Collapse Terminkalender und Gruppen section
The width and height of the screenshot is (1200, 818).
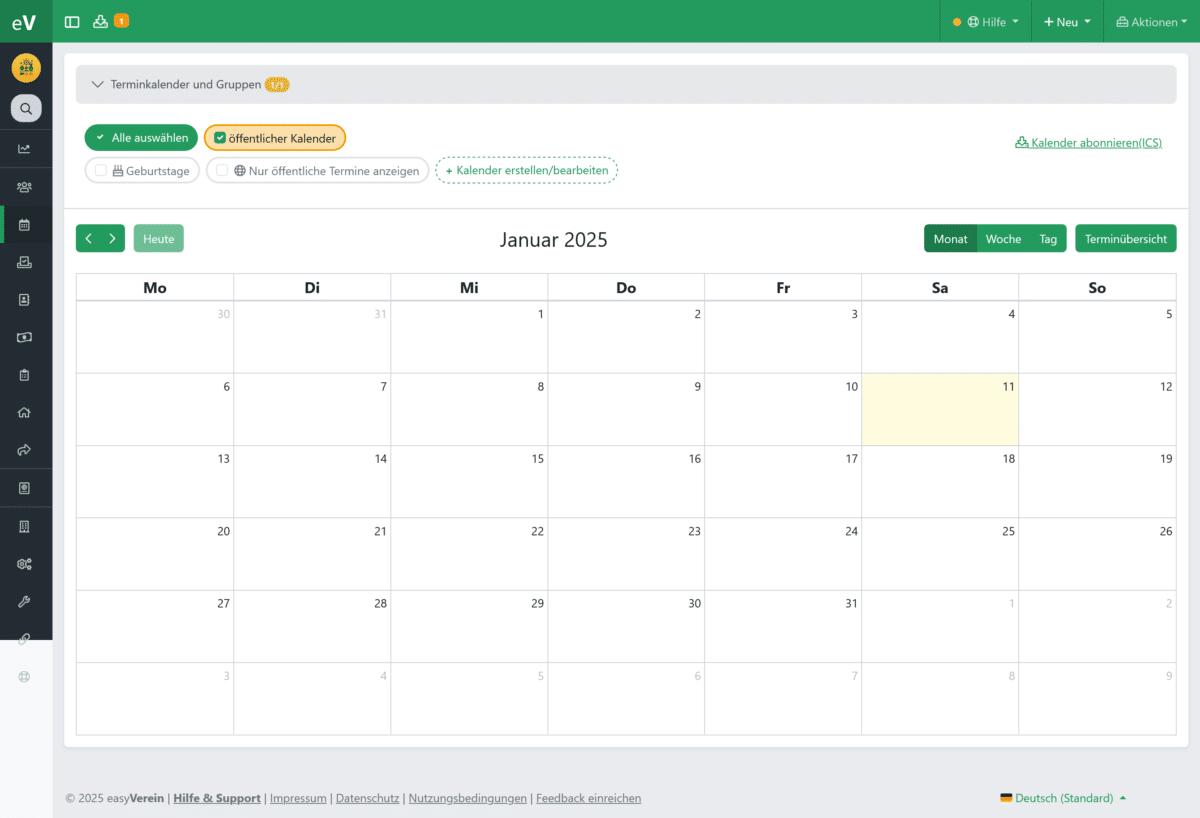coord(626,85)
